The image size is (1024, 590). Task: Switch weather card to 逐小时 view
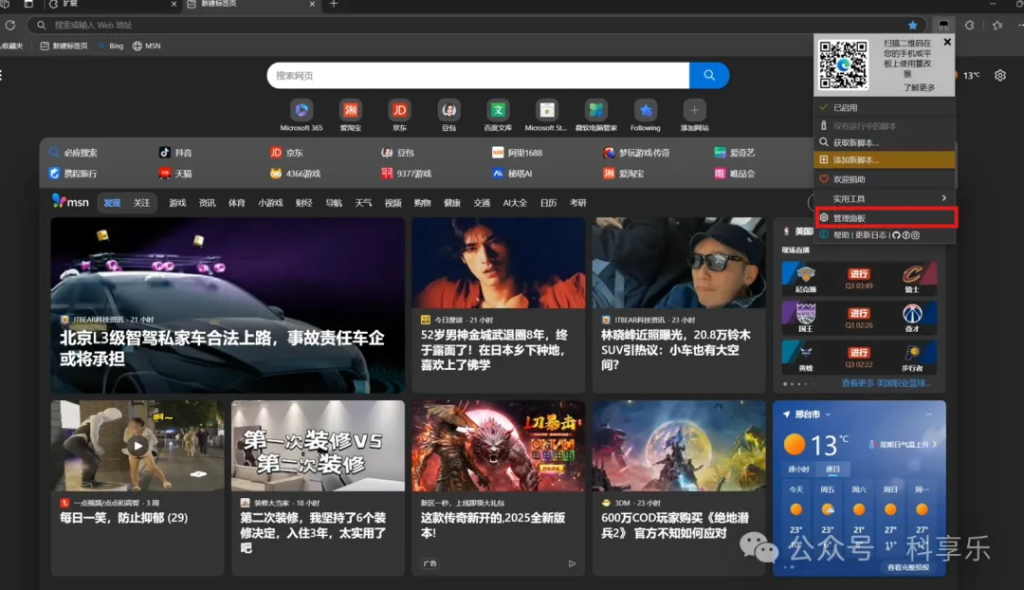click(798, 469)
